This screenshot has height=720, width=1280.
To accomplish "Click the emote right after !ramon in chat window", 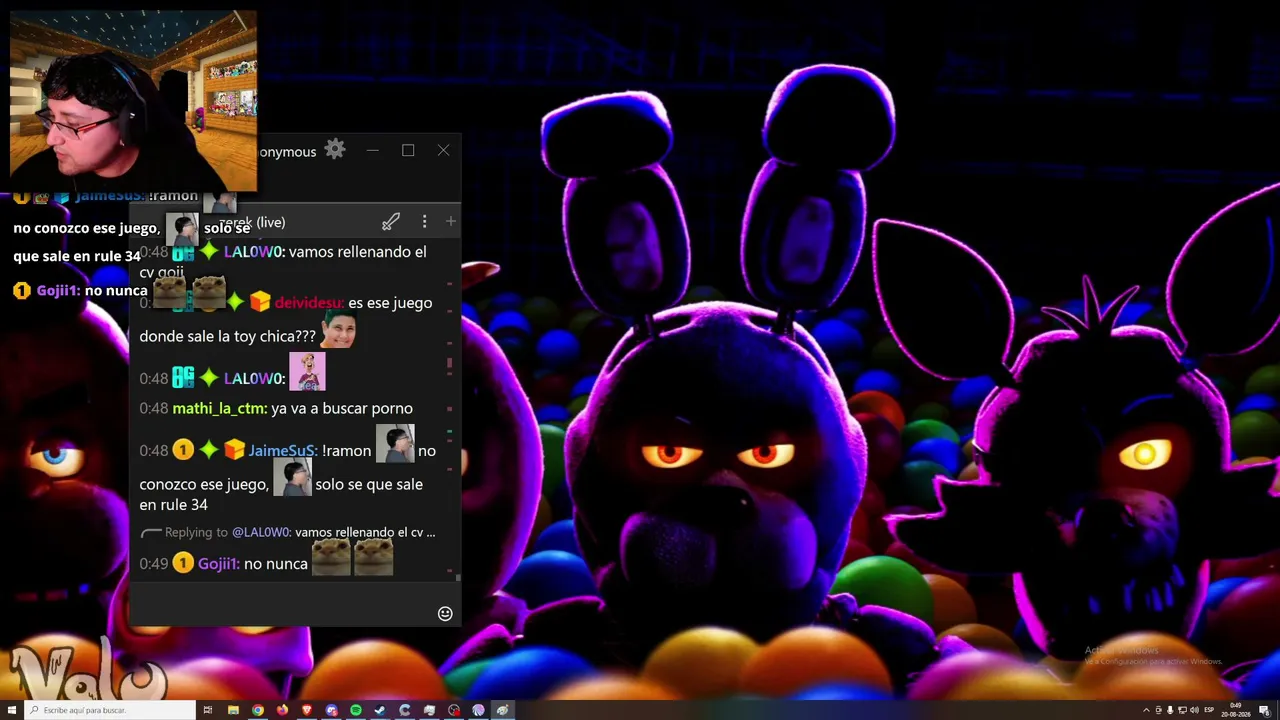I will (395, 444).
